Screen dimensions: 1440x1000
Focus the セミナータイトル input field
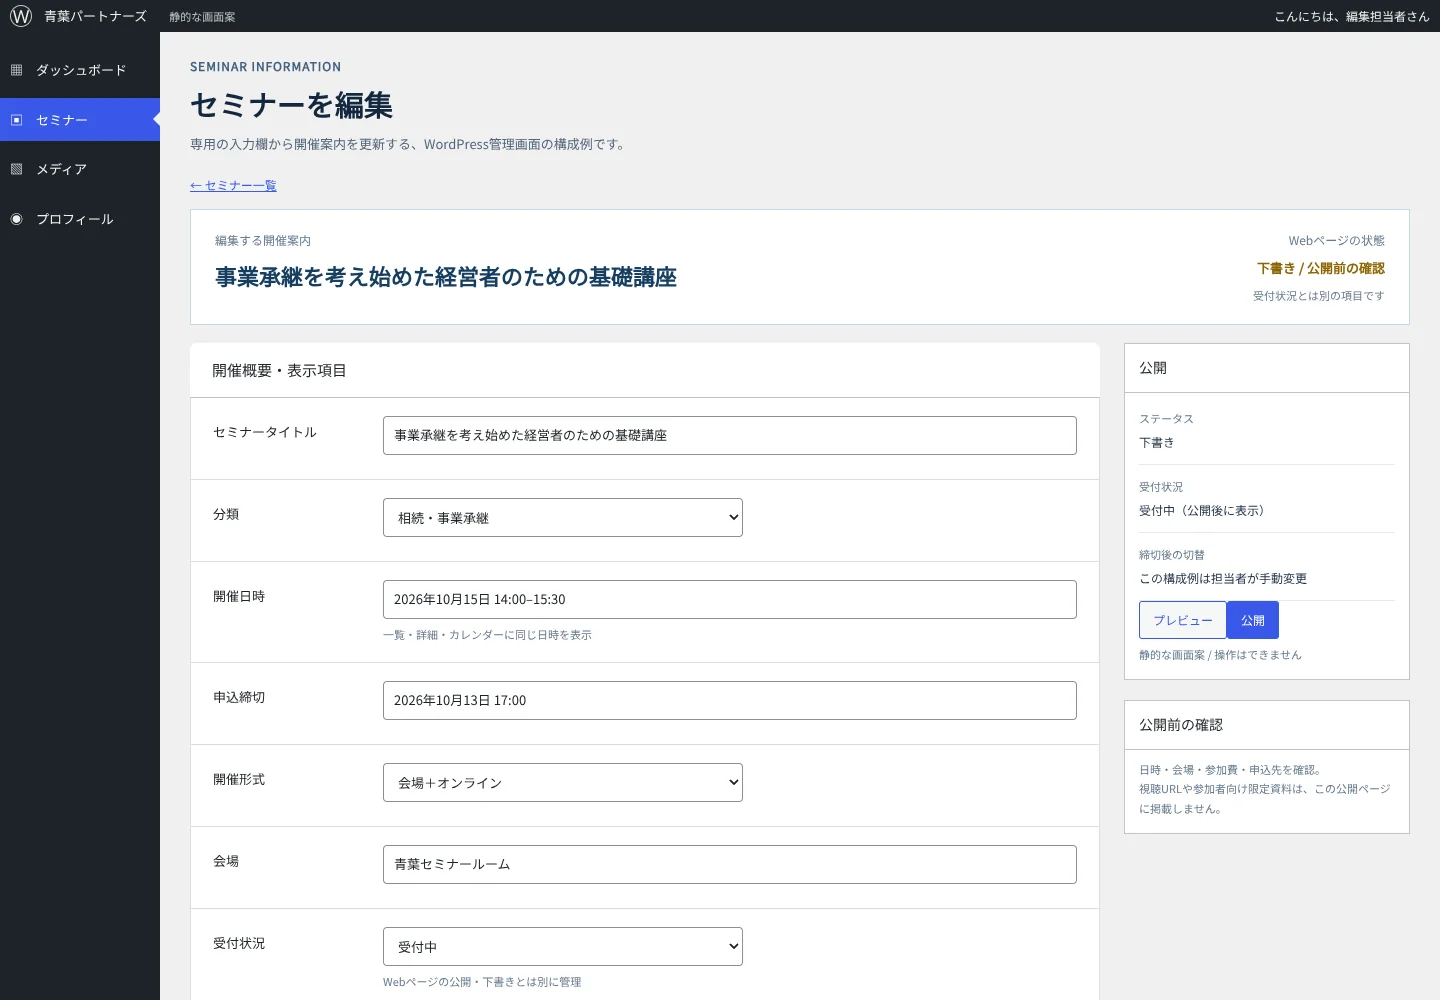[730, 436]
